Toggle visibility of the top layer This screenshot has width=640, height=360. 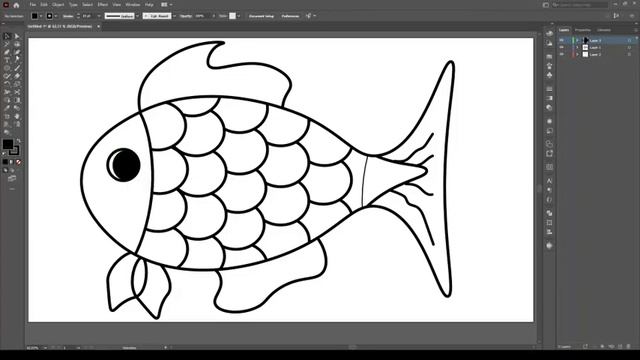(x=562, y=40)
